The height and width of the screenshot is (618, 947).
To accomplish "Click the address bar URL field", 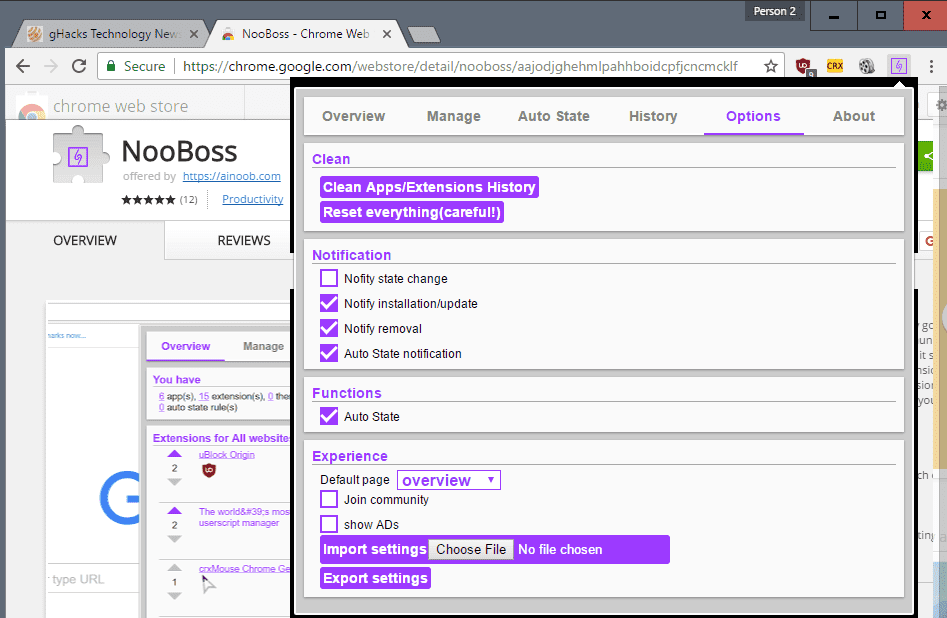I will click(x=460, y=66).
